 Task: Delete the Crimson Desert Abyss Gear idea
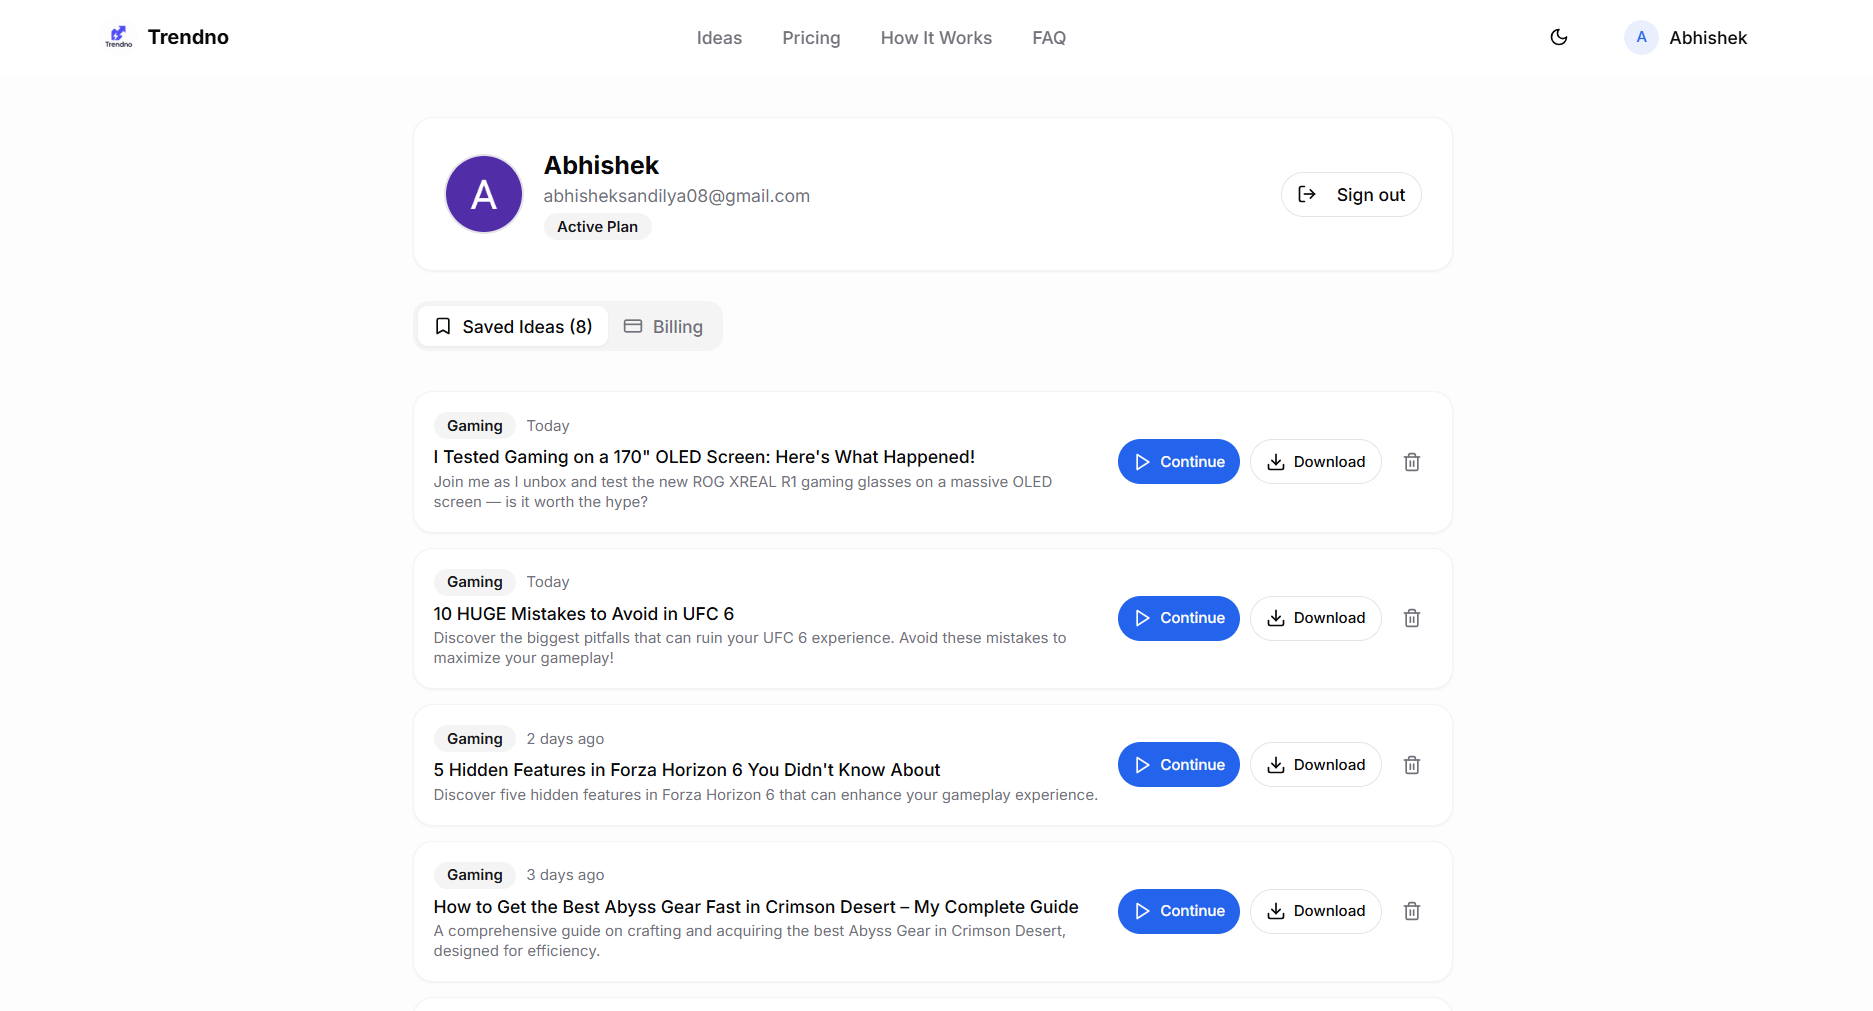1411,911
